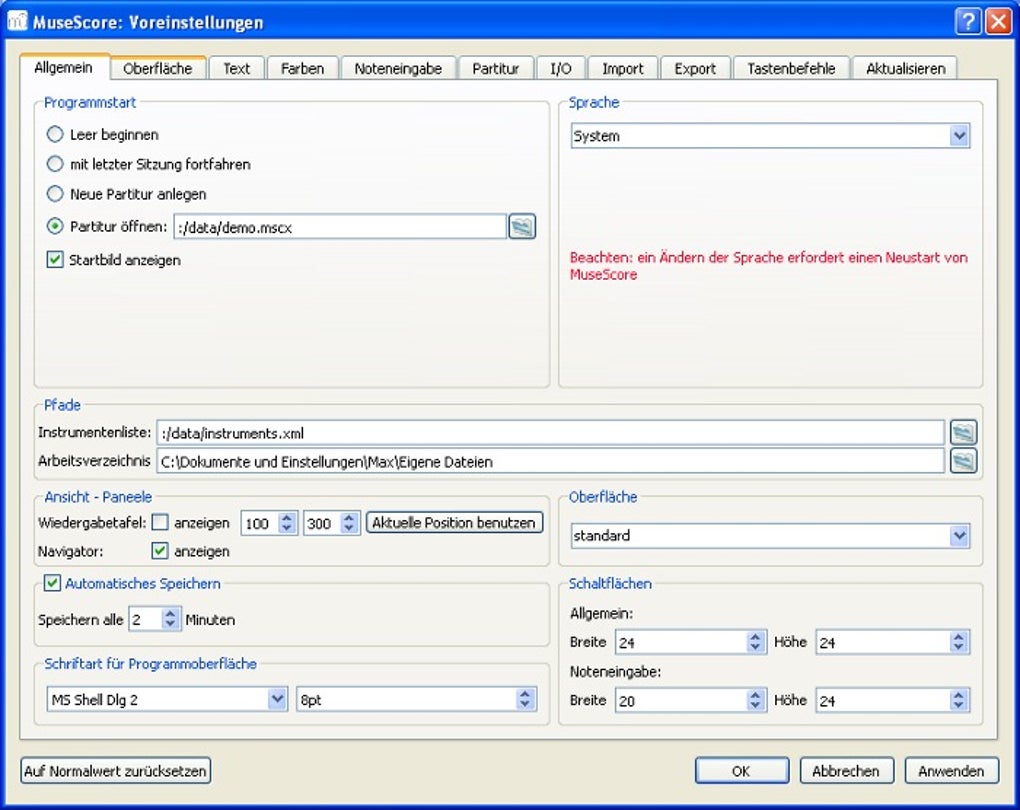Expand the Oberfläche 'standard' dropdown
This screenshot has width=1020, height=810.
959,536
